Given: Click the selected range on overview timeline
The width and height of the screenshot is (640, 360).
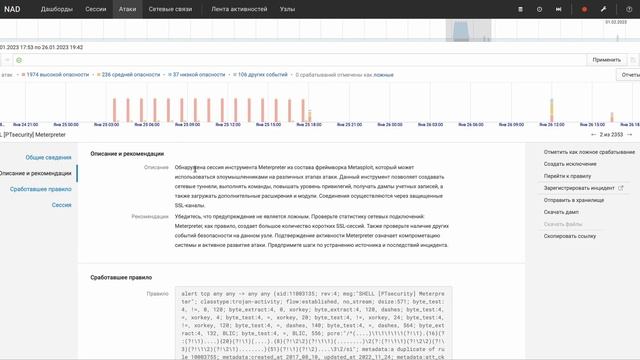Looking at the screenshot, I should [469, 31].
